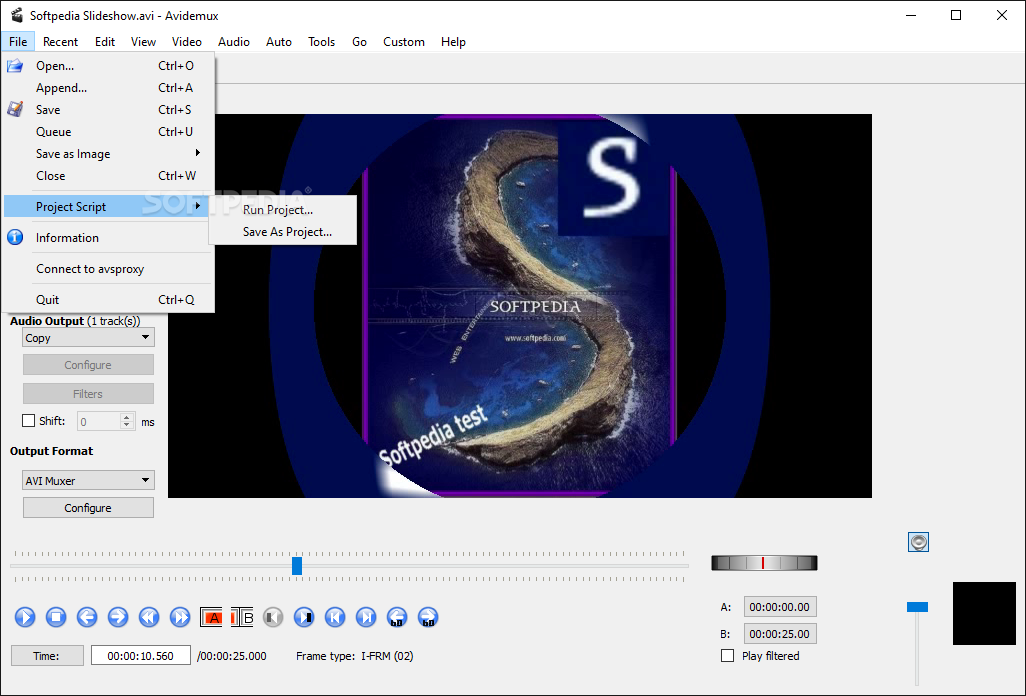Click the current time input field
This screenshot has height=696, width=1026.
141,655
